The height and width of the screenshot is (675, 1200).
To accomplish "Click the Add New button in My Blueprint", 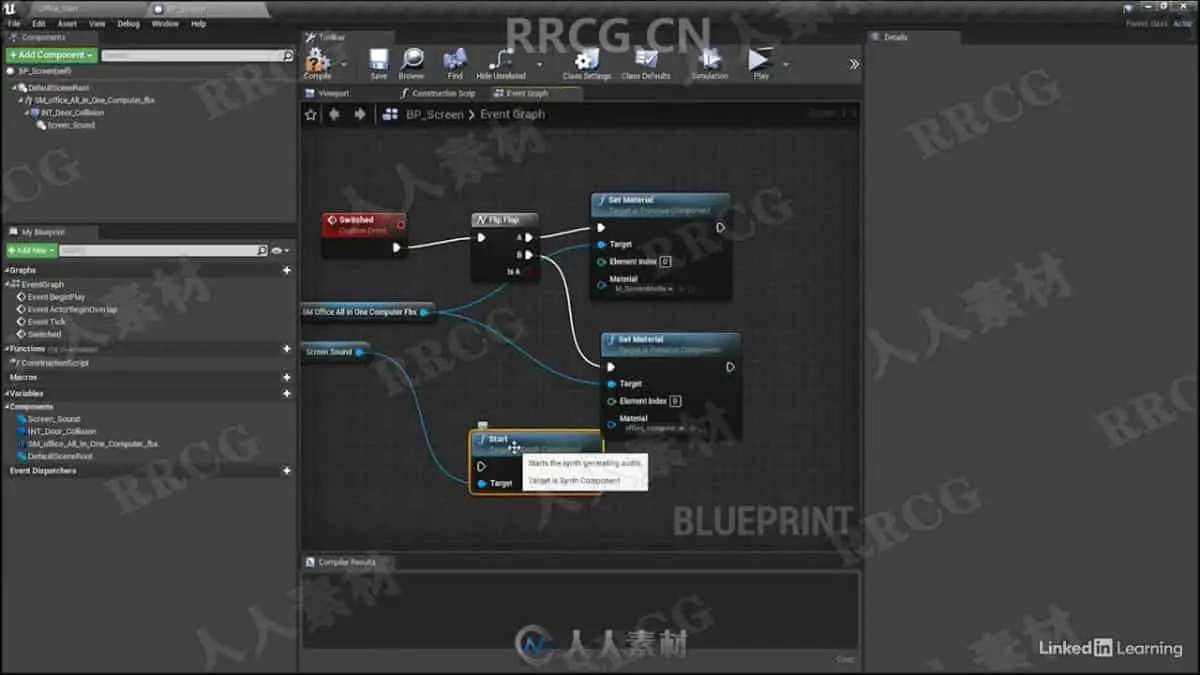I will tap(31, 250).
